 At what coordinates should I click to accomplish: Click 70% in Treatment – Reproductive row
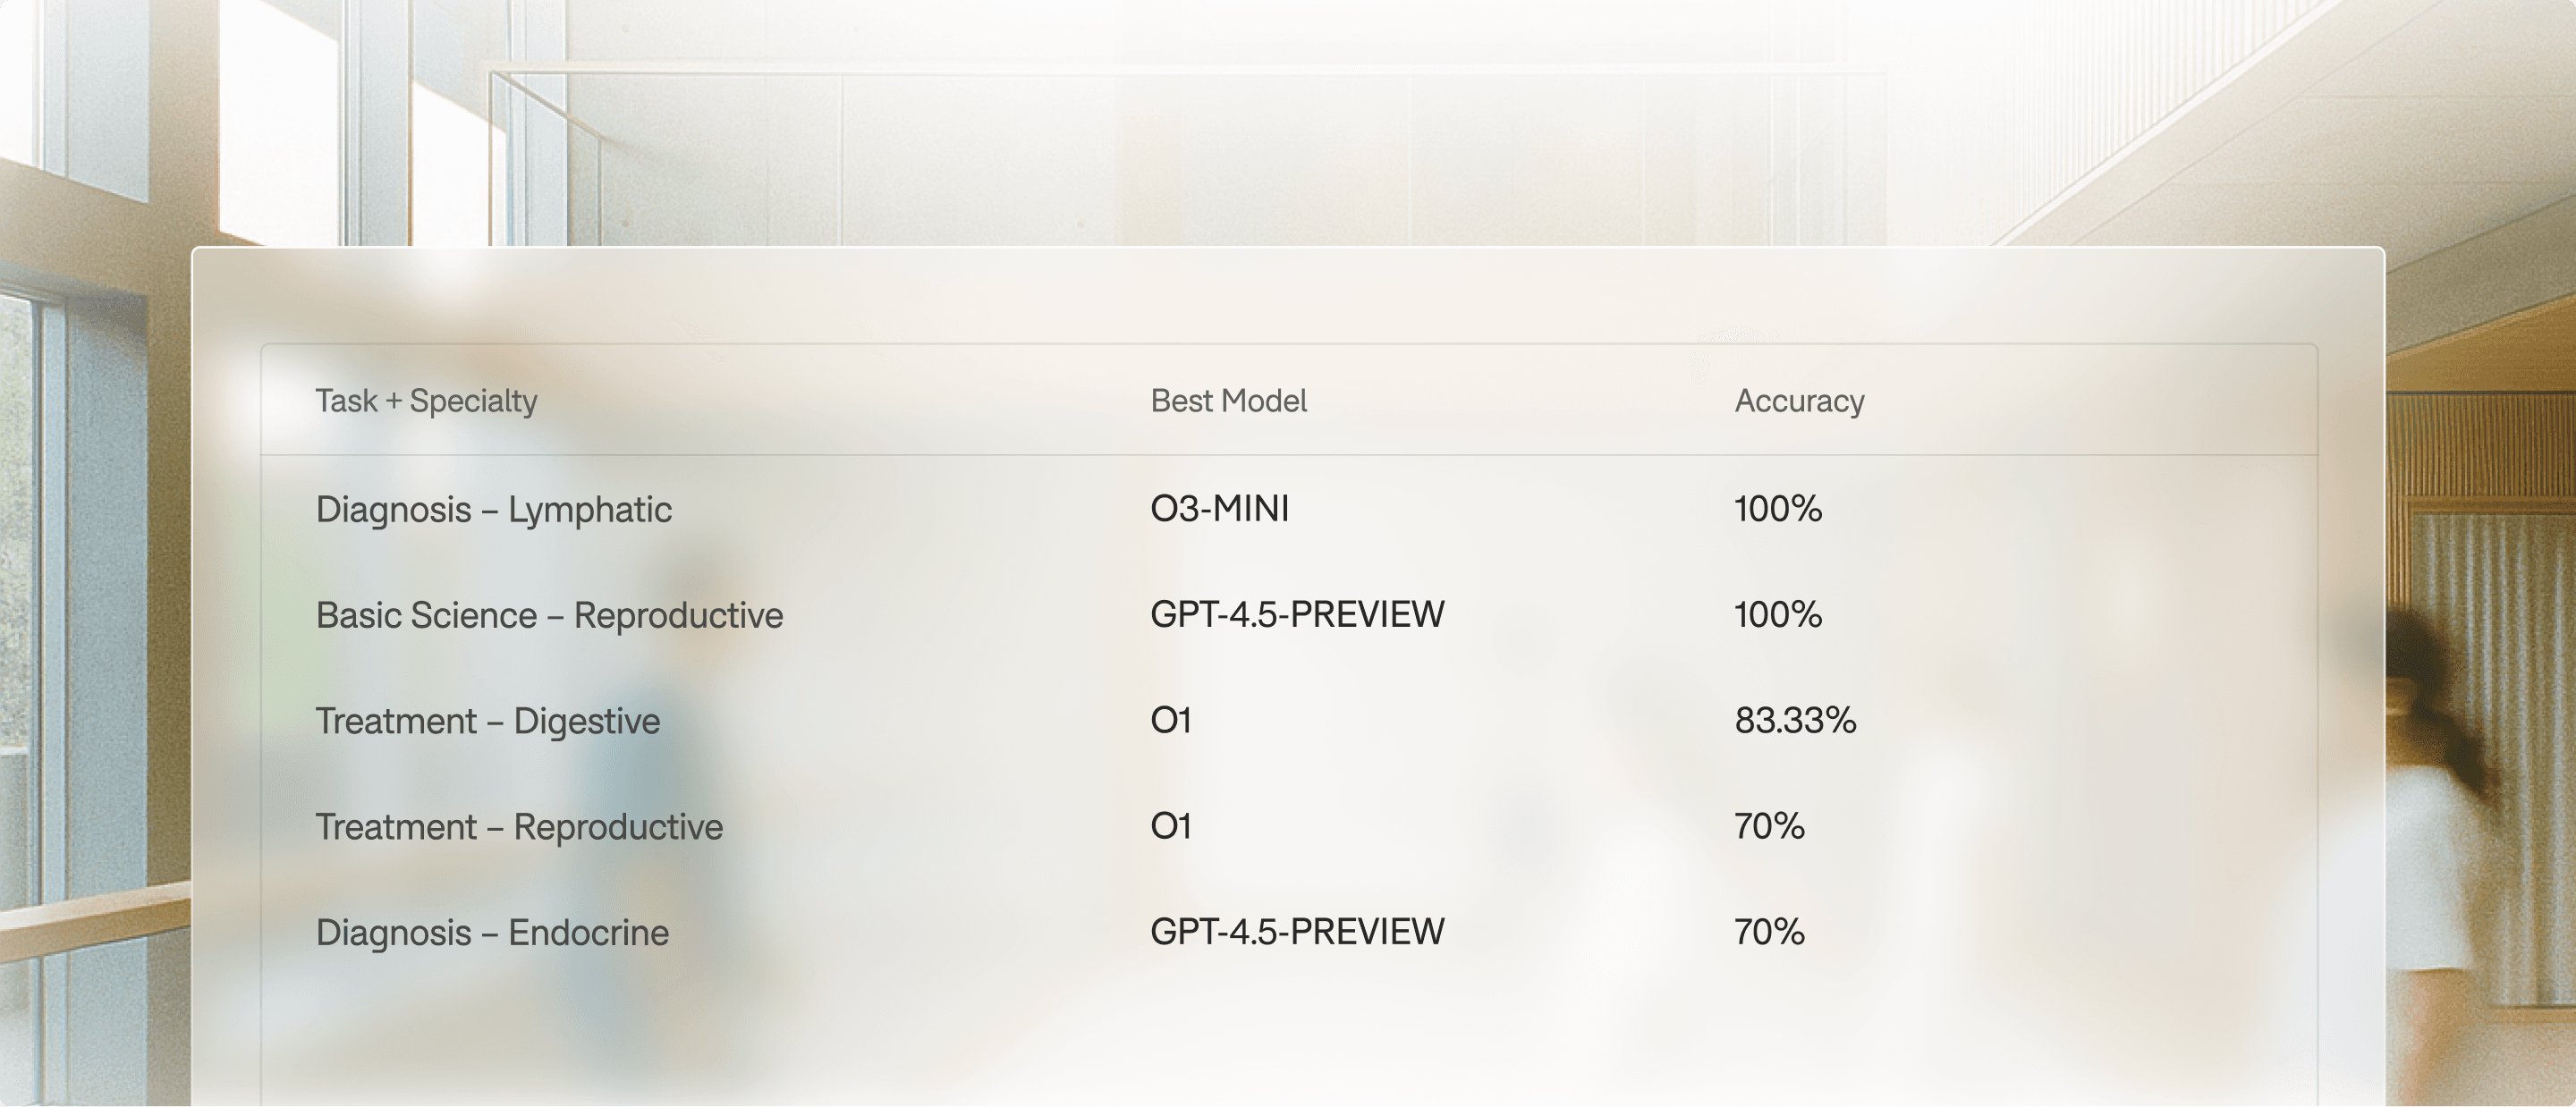[1768, 826]
